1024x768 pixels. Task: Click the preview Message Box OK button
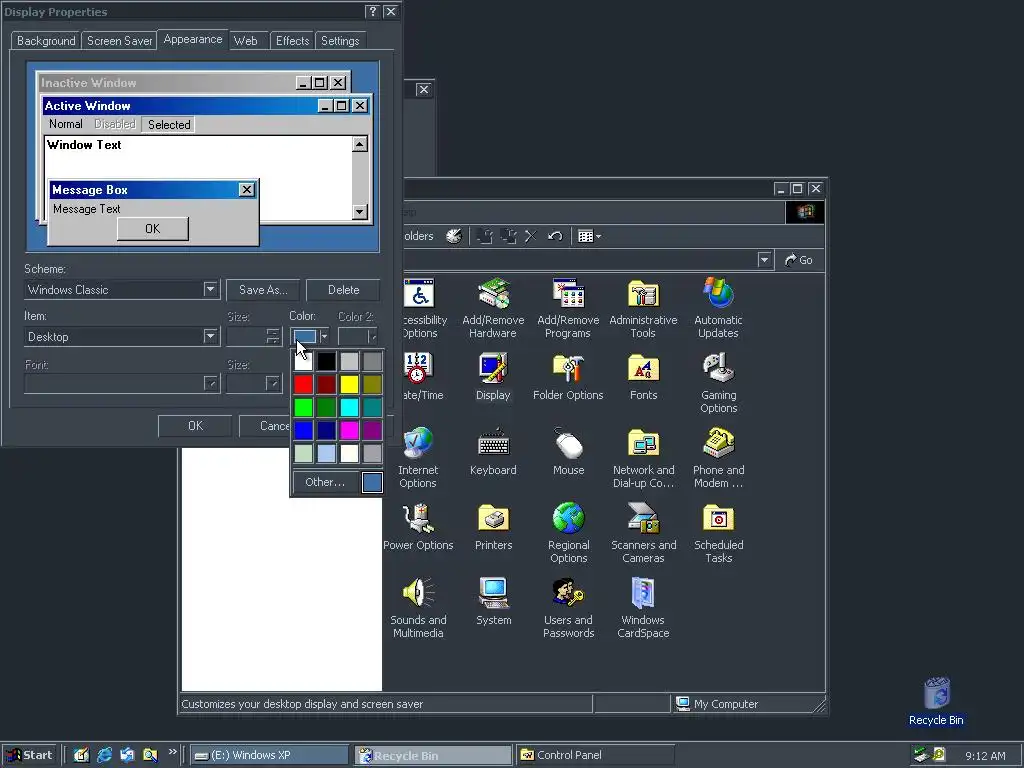coord(153,229)
